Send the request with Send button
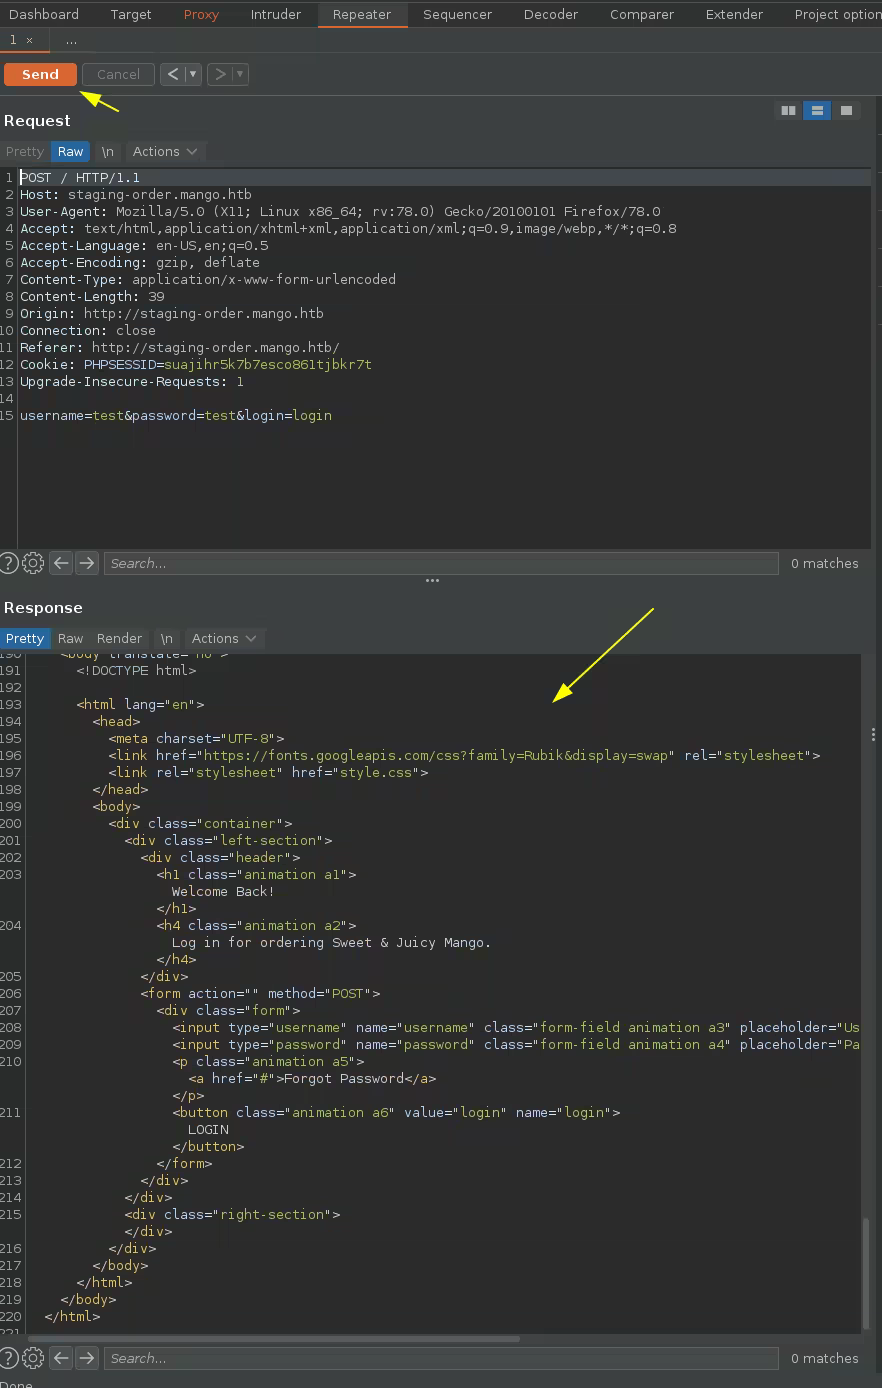This screenshot has height=1388, width=882. (x=40, y=74)
